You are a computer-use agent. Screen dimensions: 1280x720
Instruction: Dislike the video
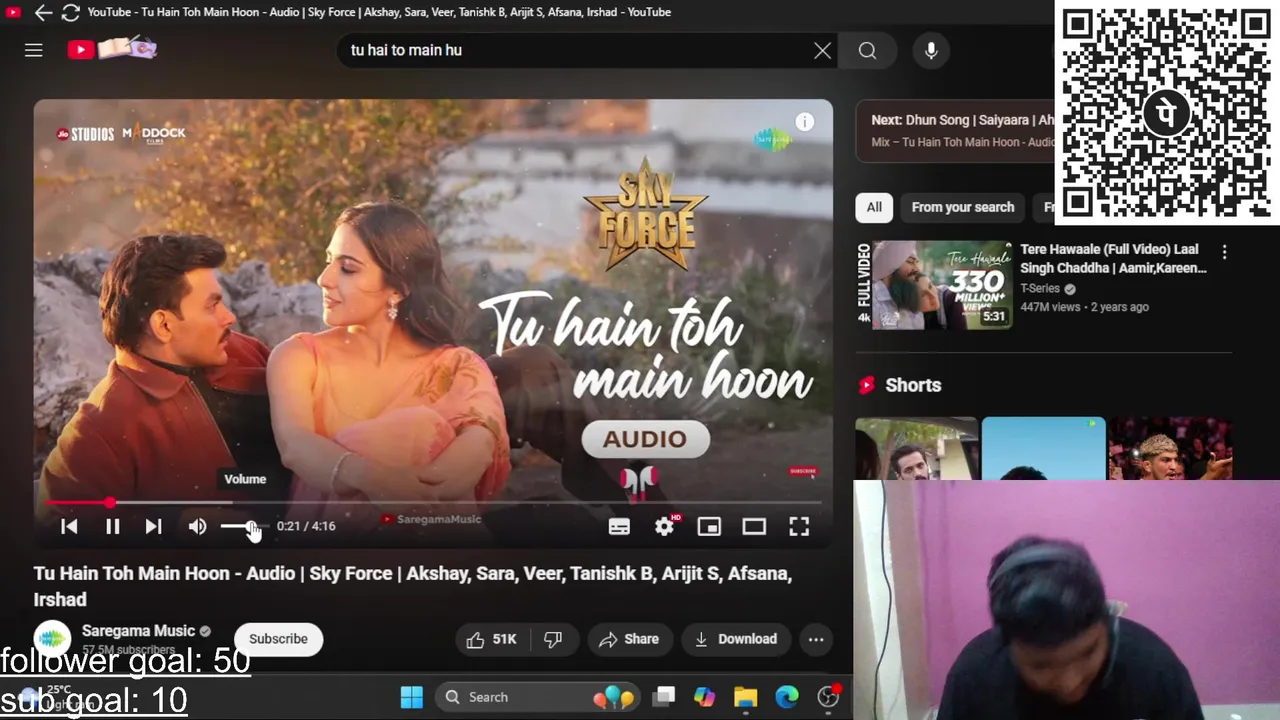[553, 639]
